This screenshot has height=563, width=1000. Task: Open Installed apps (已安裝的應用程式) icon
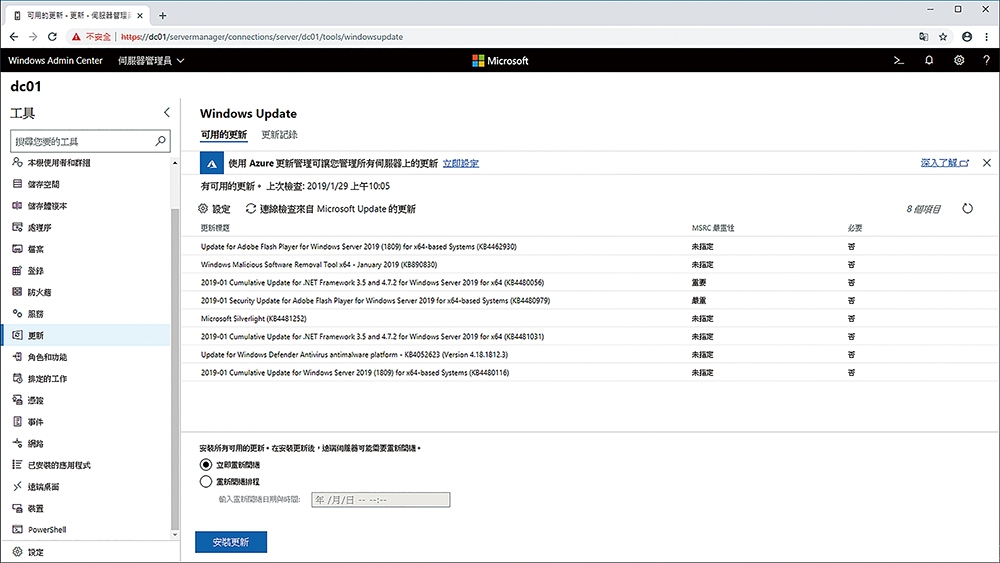(x=17, y=465)
